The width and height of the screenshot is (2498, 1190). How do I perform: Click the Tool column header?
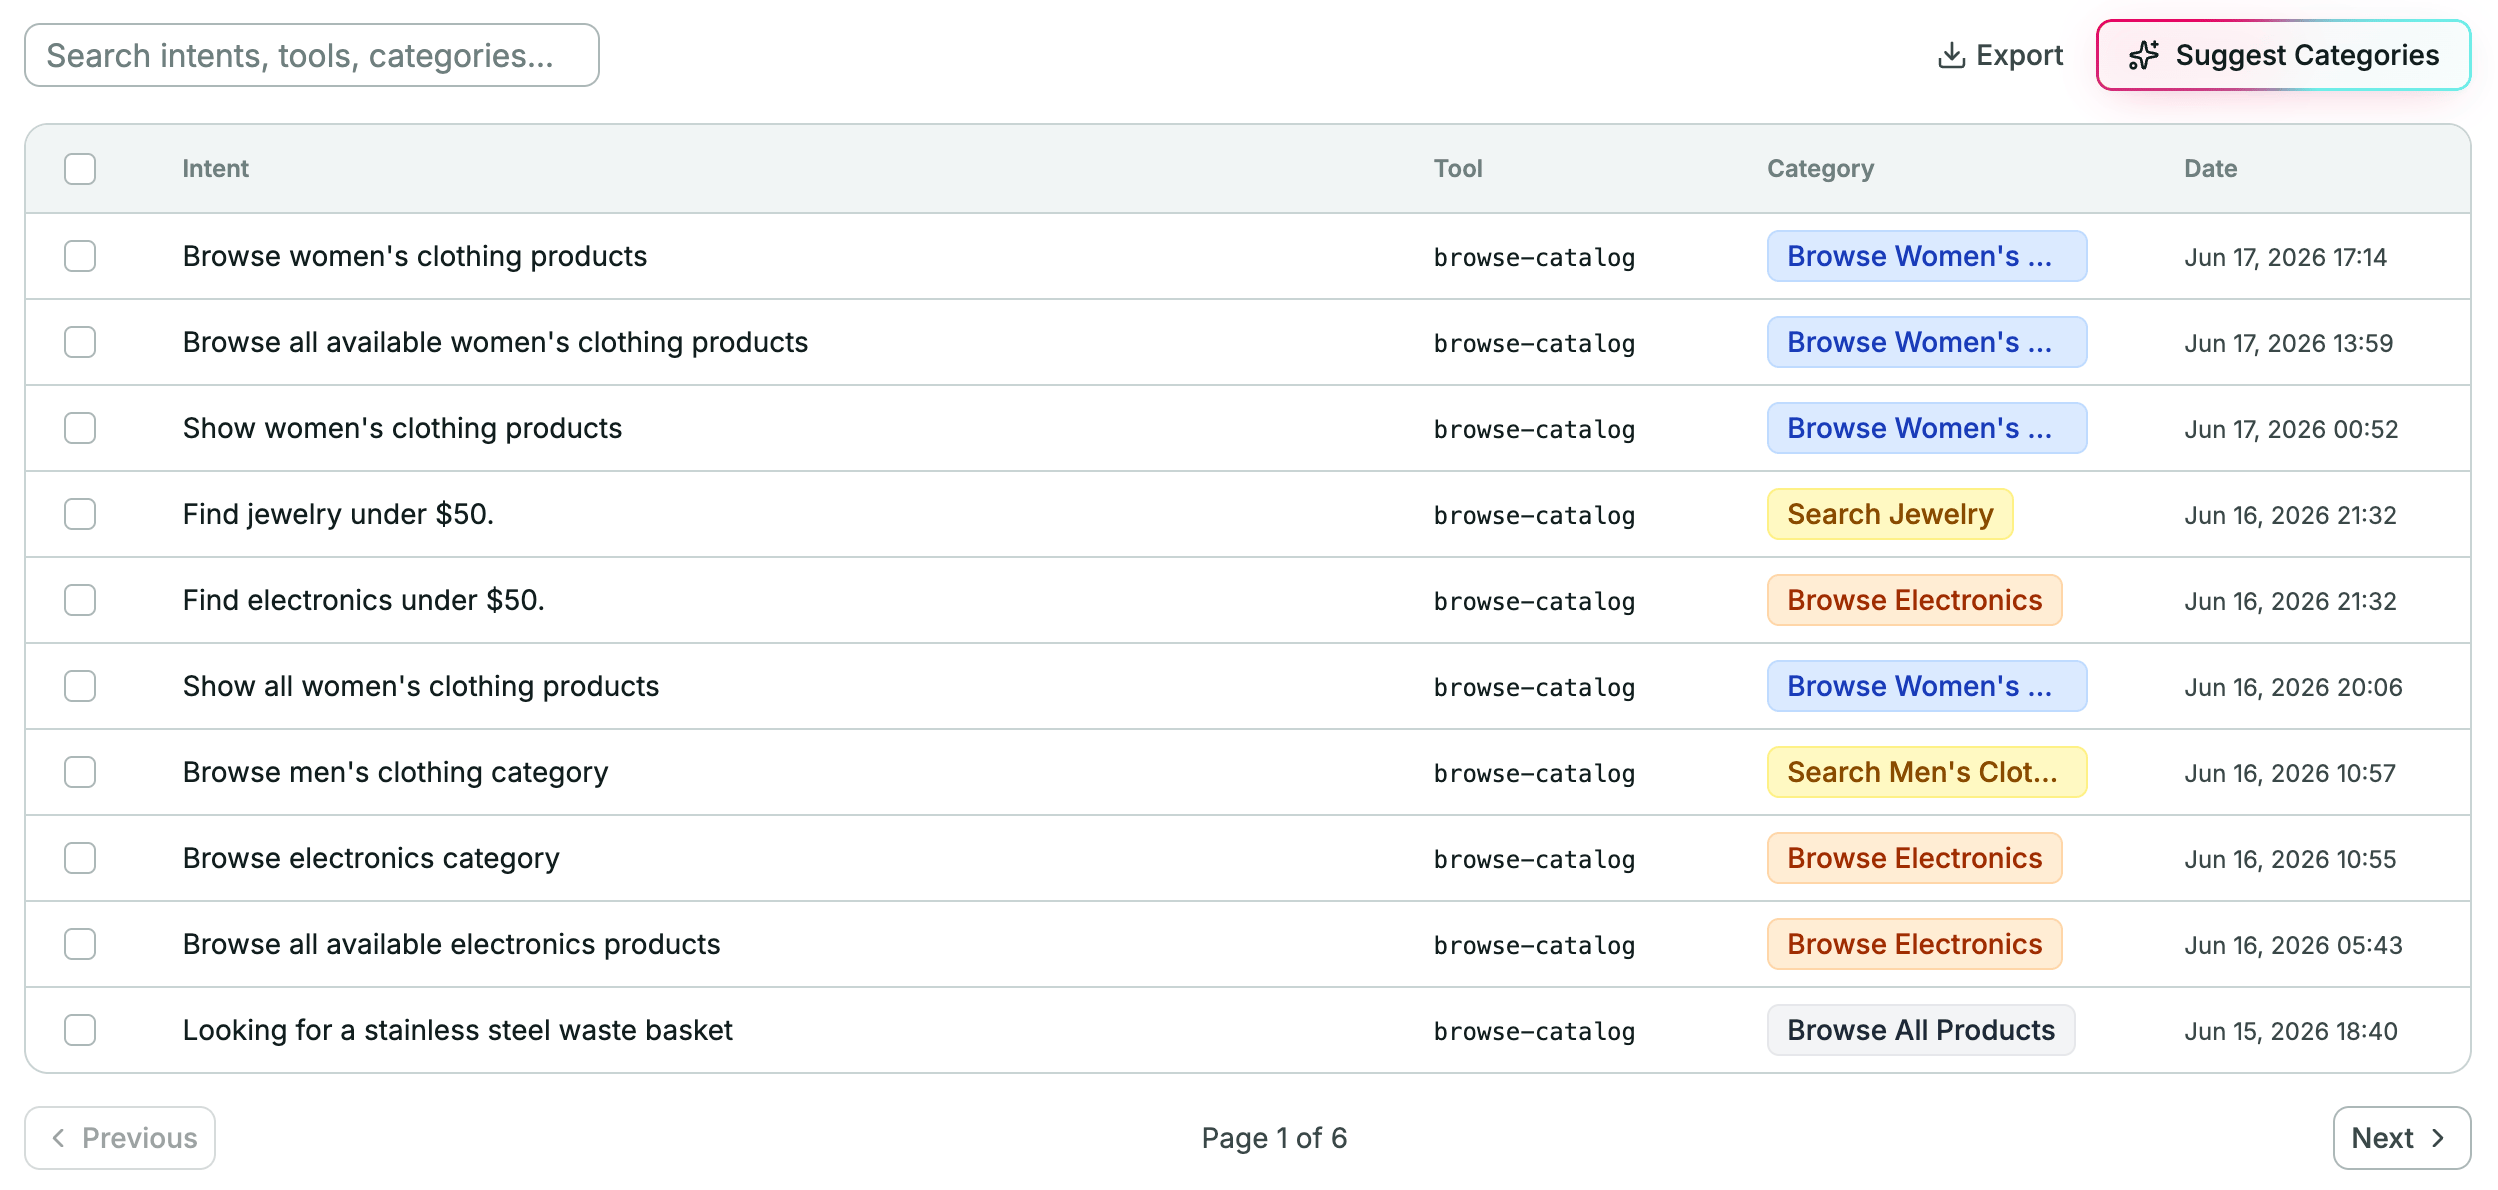tap(1458, 169)
